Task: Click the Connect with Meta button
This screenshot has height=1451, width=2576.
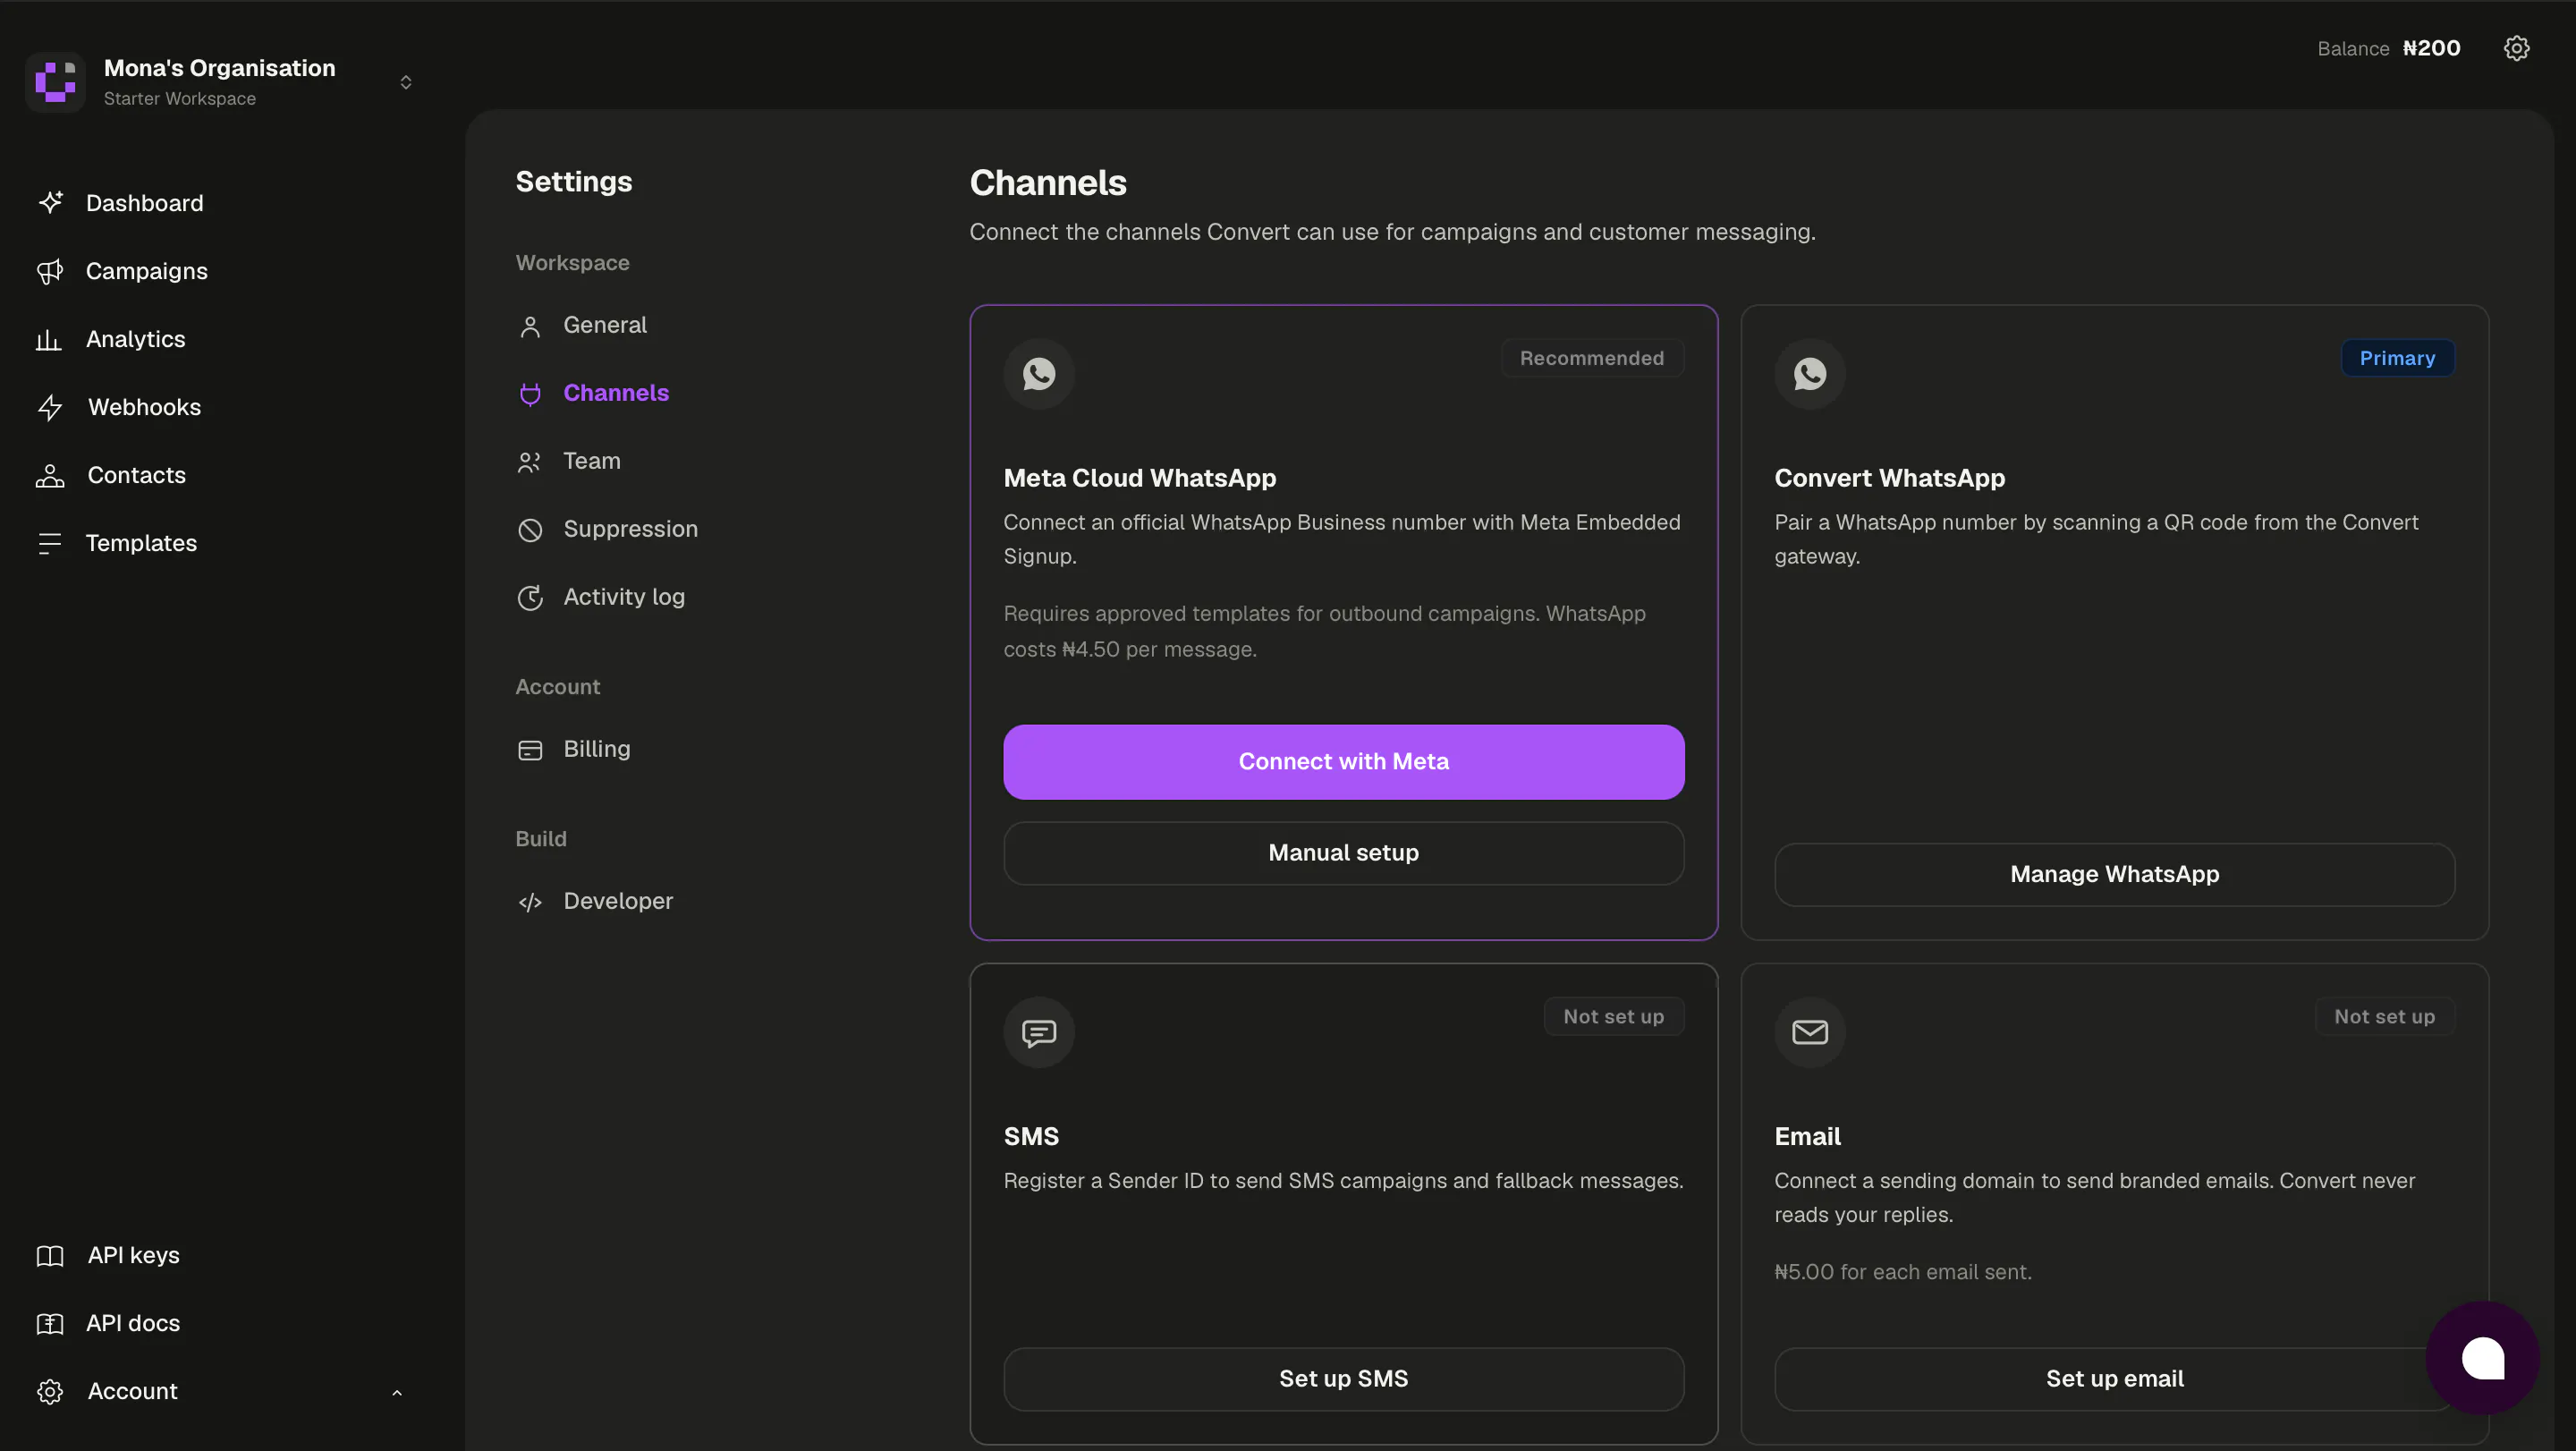Action: 1343,762
